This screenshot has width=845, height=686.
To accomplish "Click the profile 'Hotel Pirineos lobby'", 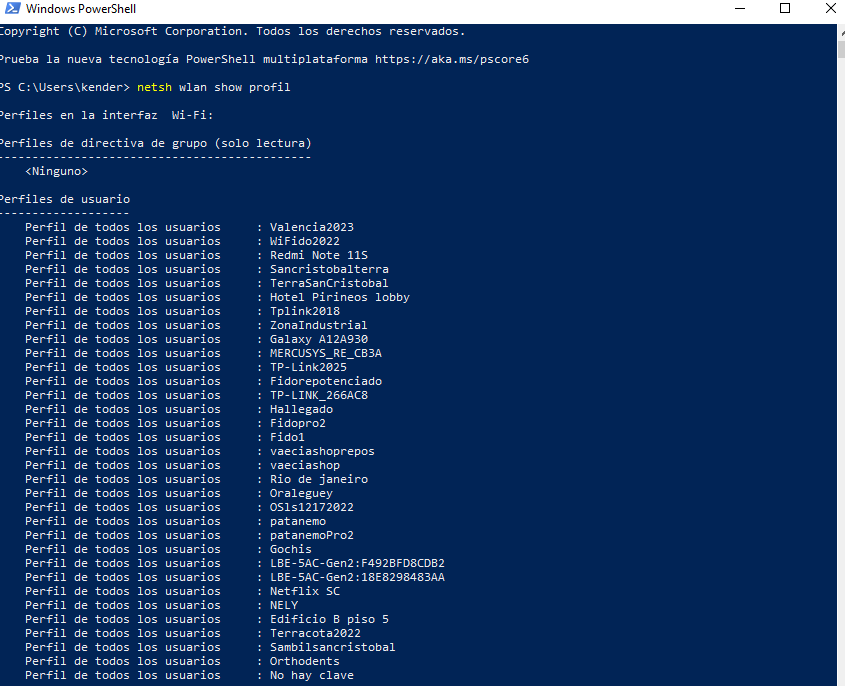I will pos(340,297).
